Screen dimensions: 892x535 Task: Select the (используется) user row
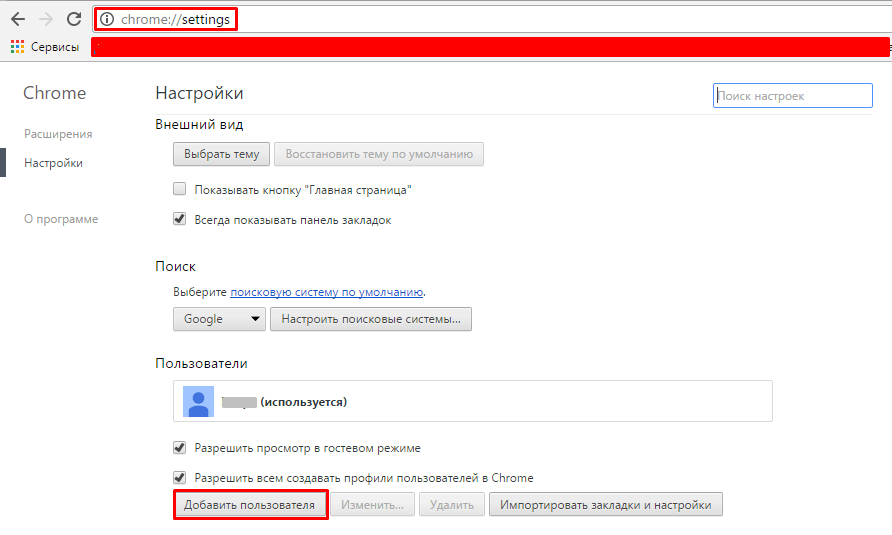[x=473, y=401]
